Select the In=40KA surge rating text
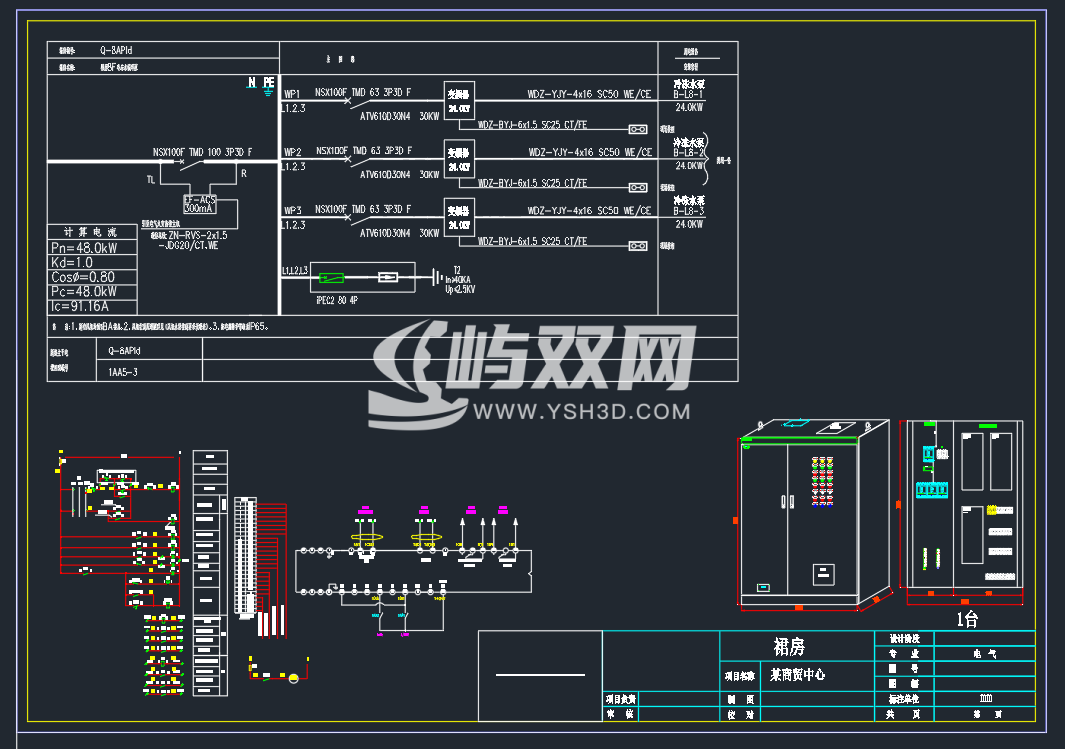Screen dimensions: 1065x749 tap(458, 280)
